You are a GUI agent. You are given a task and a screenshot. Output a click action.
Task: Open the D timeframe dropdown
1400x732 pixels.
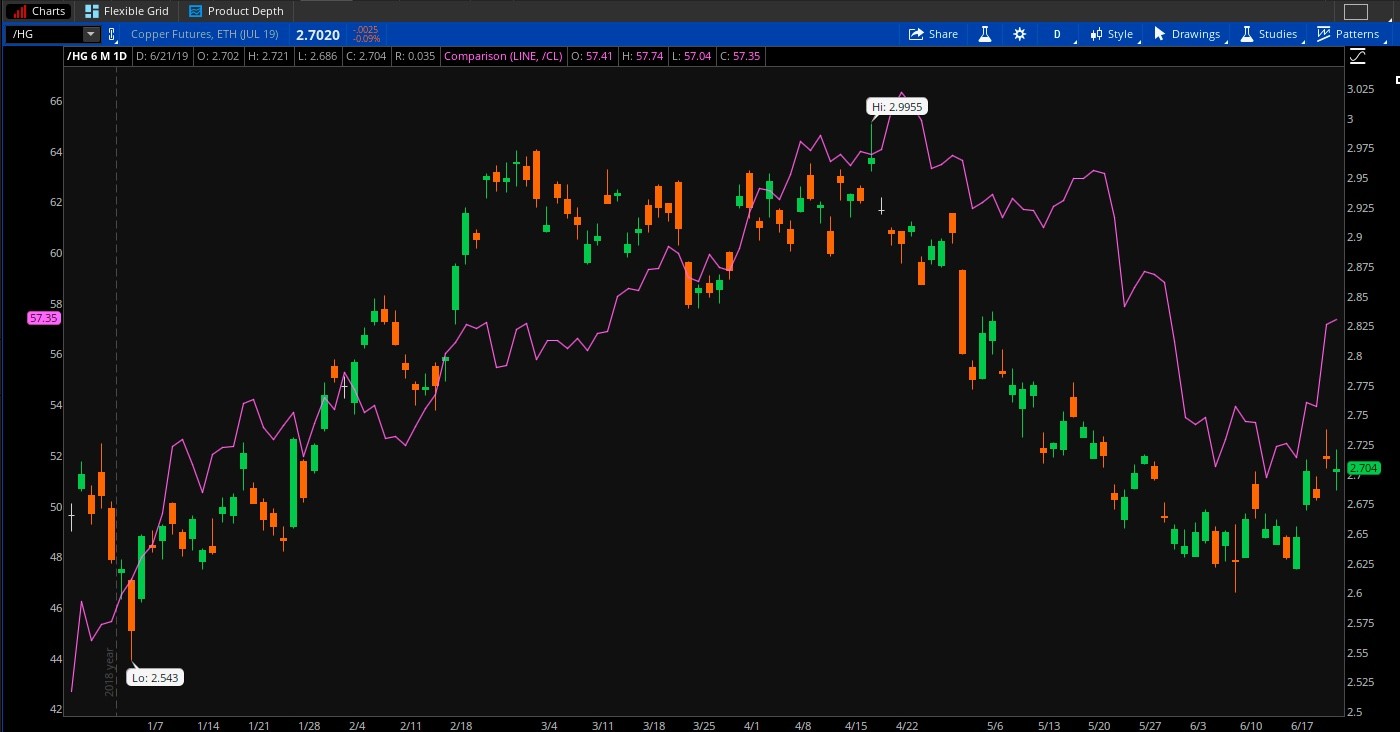(1059, 34)
